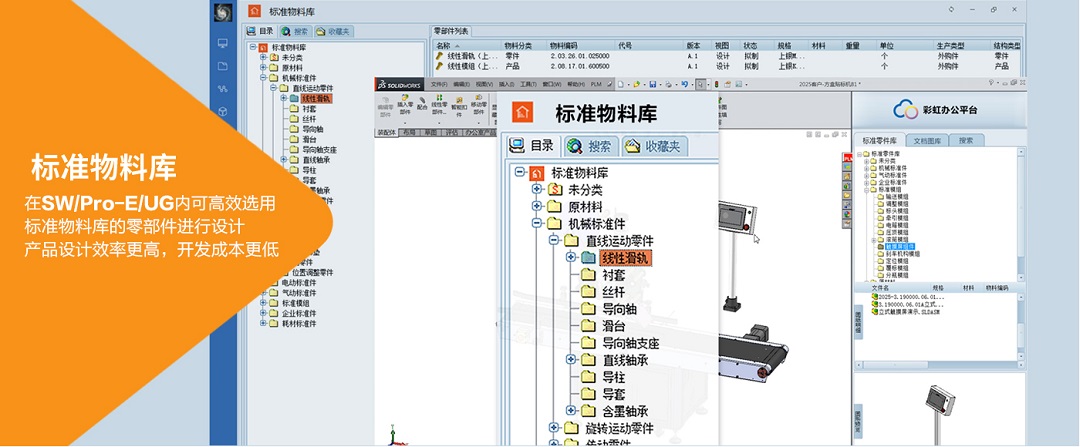Expand the 直线轴承 folder in zoomed tree

point(571,359)
